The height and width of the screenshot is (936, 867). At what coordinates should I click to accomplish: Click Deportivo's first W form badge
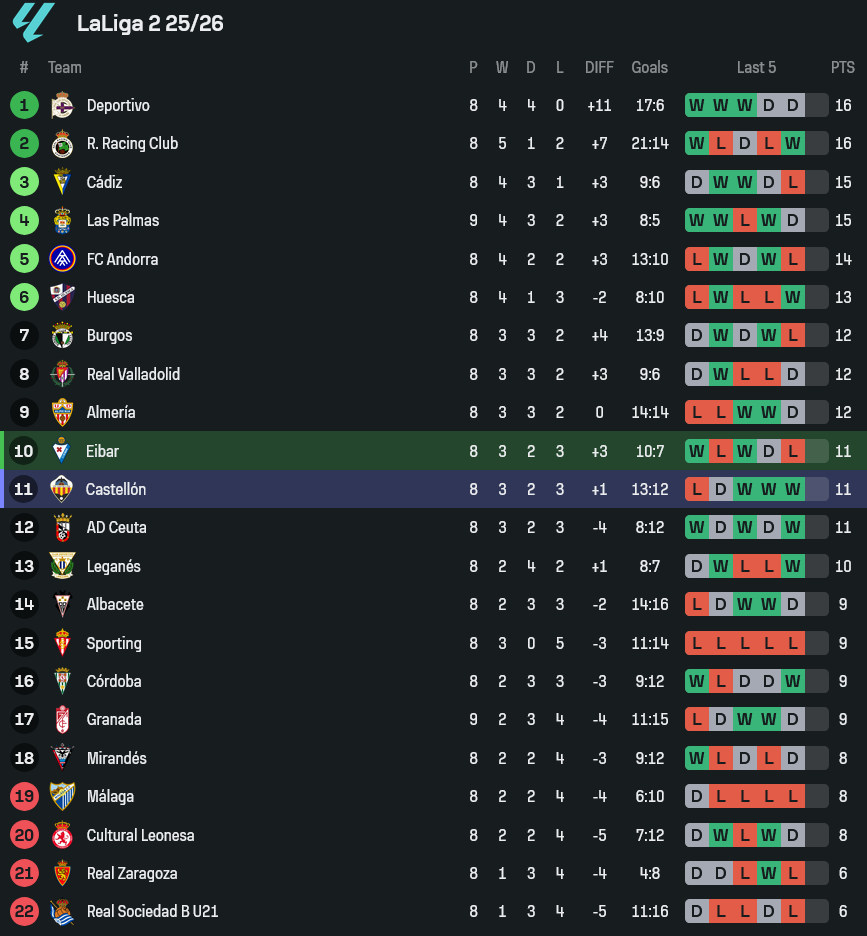point(697,105)
